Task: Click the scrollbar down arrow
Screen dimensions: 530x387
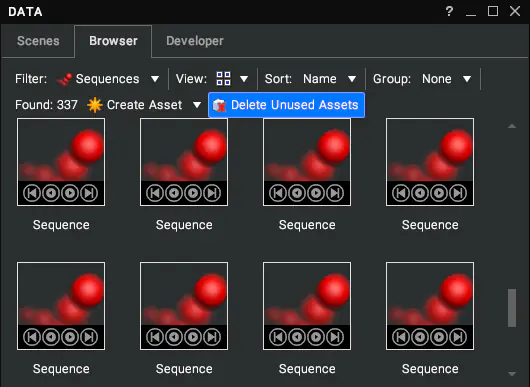Action: click(512, 374)
